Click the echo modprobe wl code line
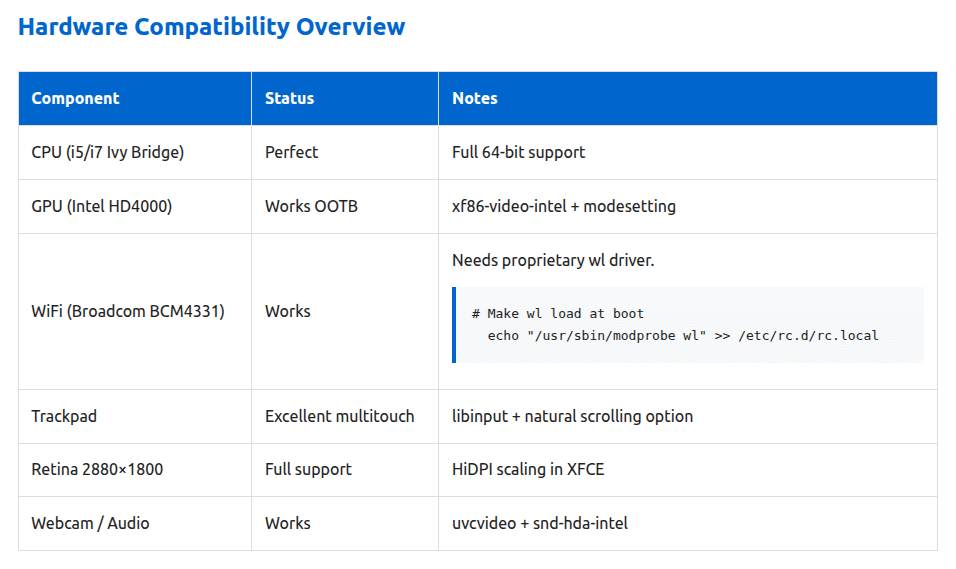The width and height of the screenshot is (956, 569). (683, 335)
